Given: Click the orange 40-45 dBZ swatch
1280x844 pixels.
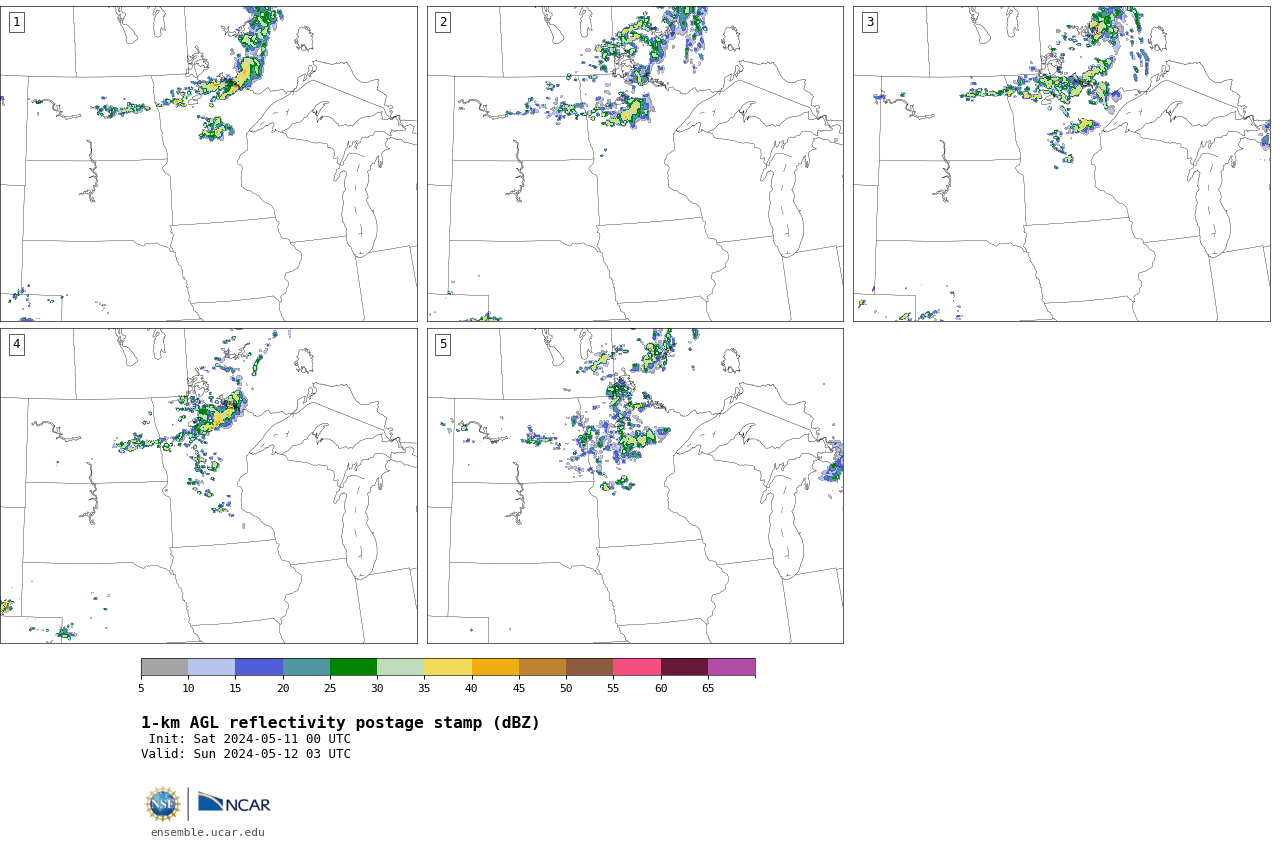Looking at the screenshot, I should tap(495, 667).
